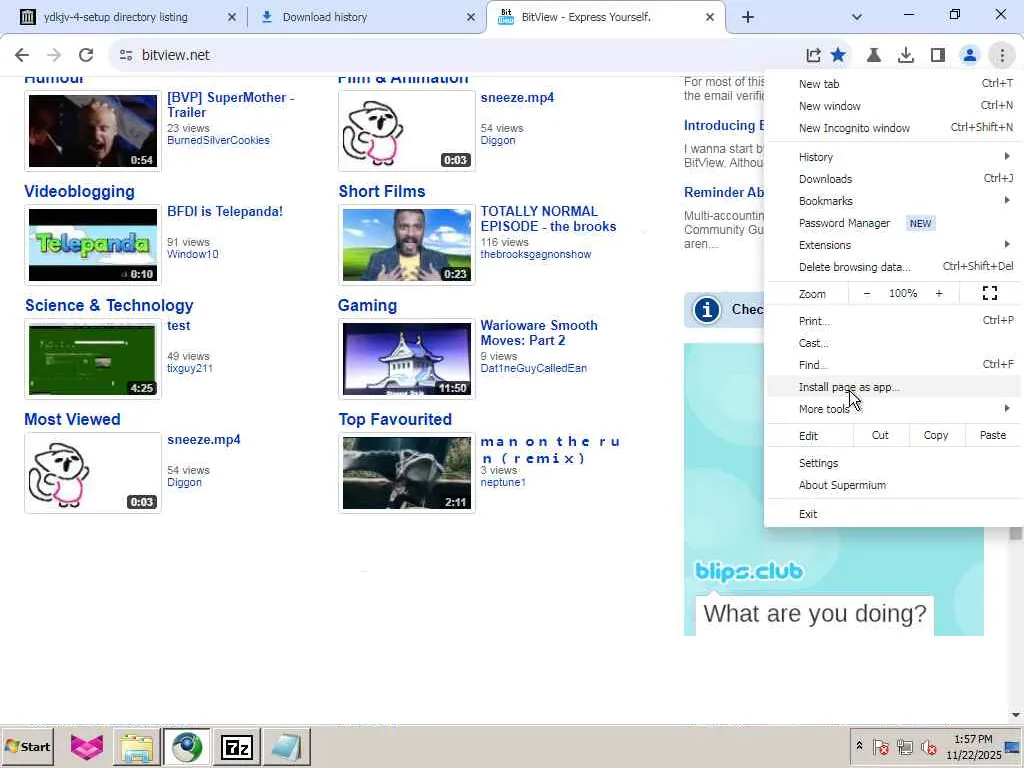Choose Exit from the menu
1024x768 pixels.
click(893, 514)
